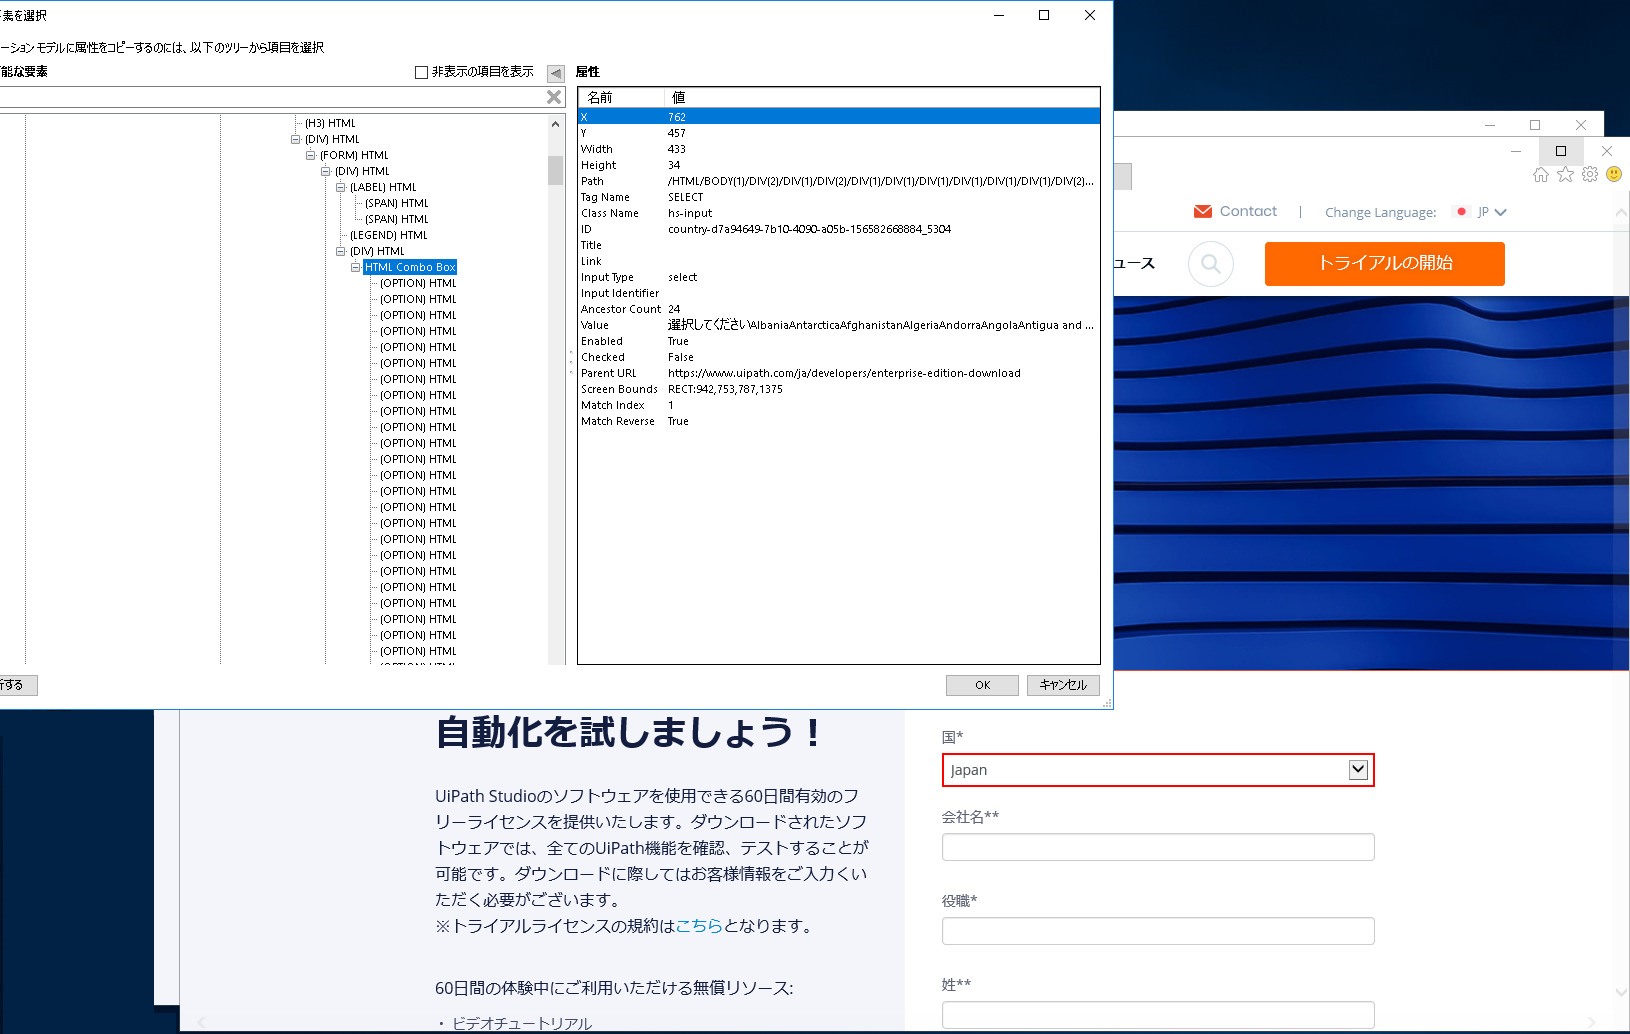Click the element tree scrollbar thumb
The height and width of the screenshot is (1034, 1630).
click(556, 170)
